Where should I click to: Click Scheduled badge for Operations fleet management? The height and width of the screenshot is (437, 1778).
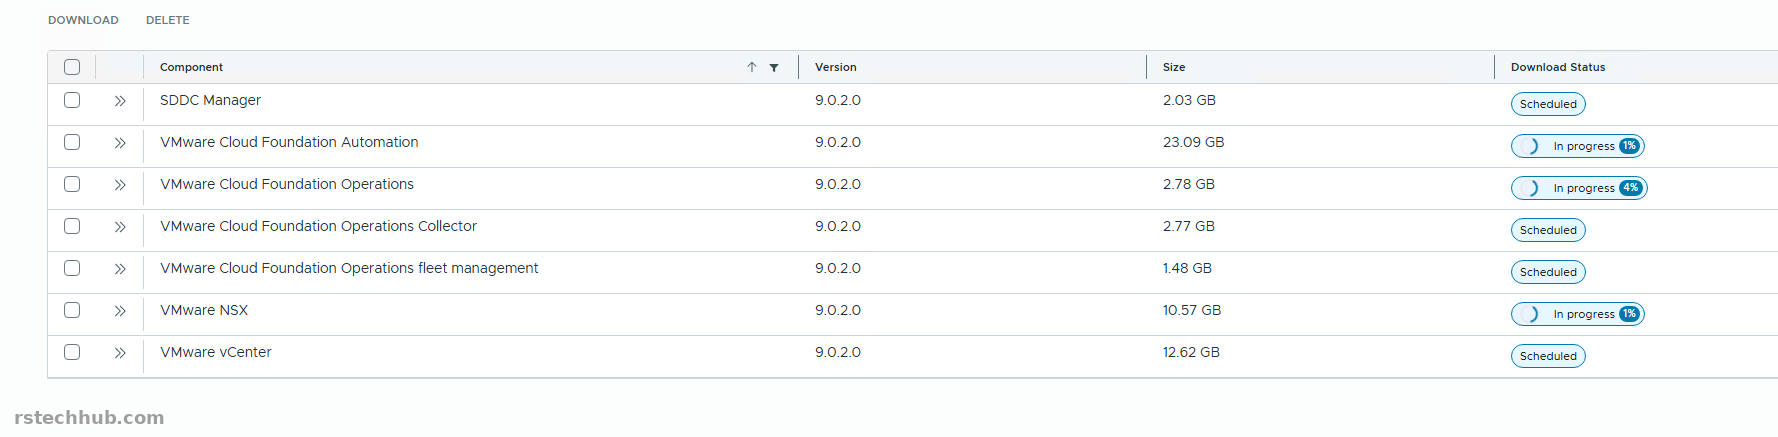coord(1548,272)
